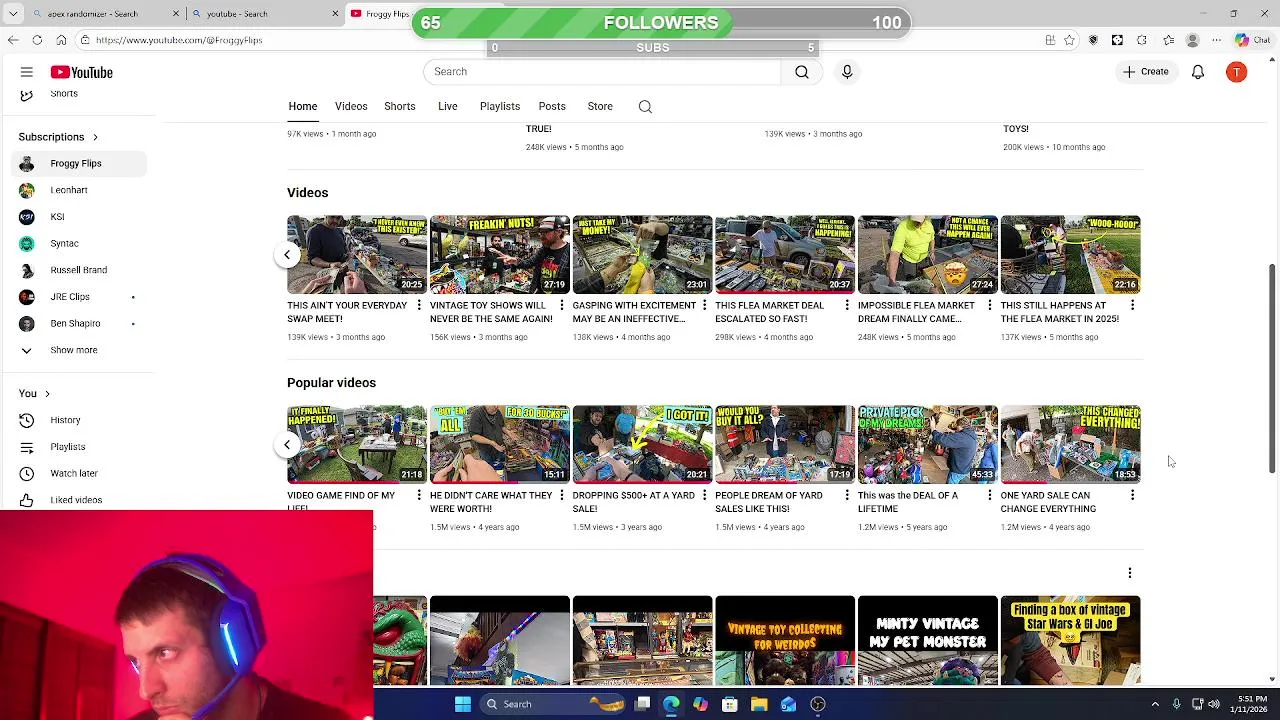The image size is (1280, 720).
Task: Click the search magnifier button
Action: coord(802,72)
